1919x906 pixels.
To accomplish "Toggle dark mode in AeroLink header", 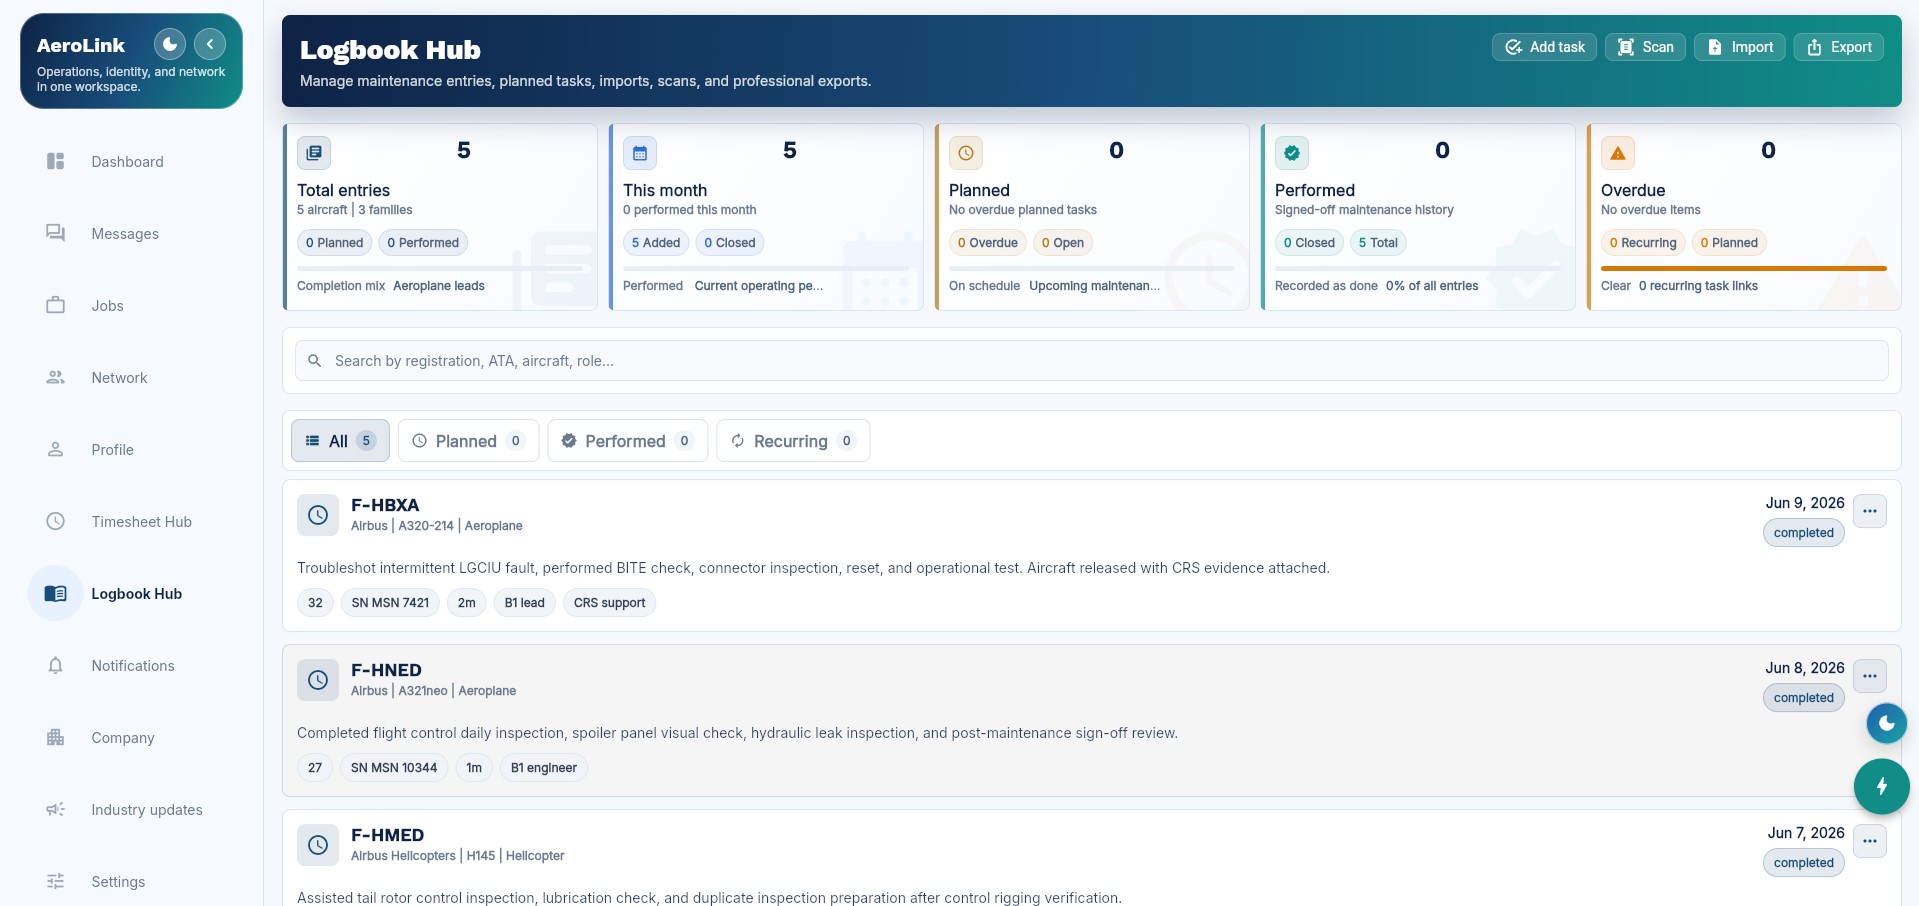I will 170,44.
